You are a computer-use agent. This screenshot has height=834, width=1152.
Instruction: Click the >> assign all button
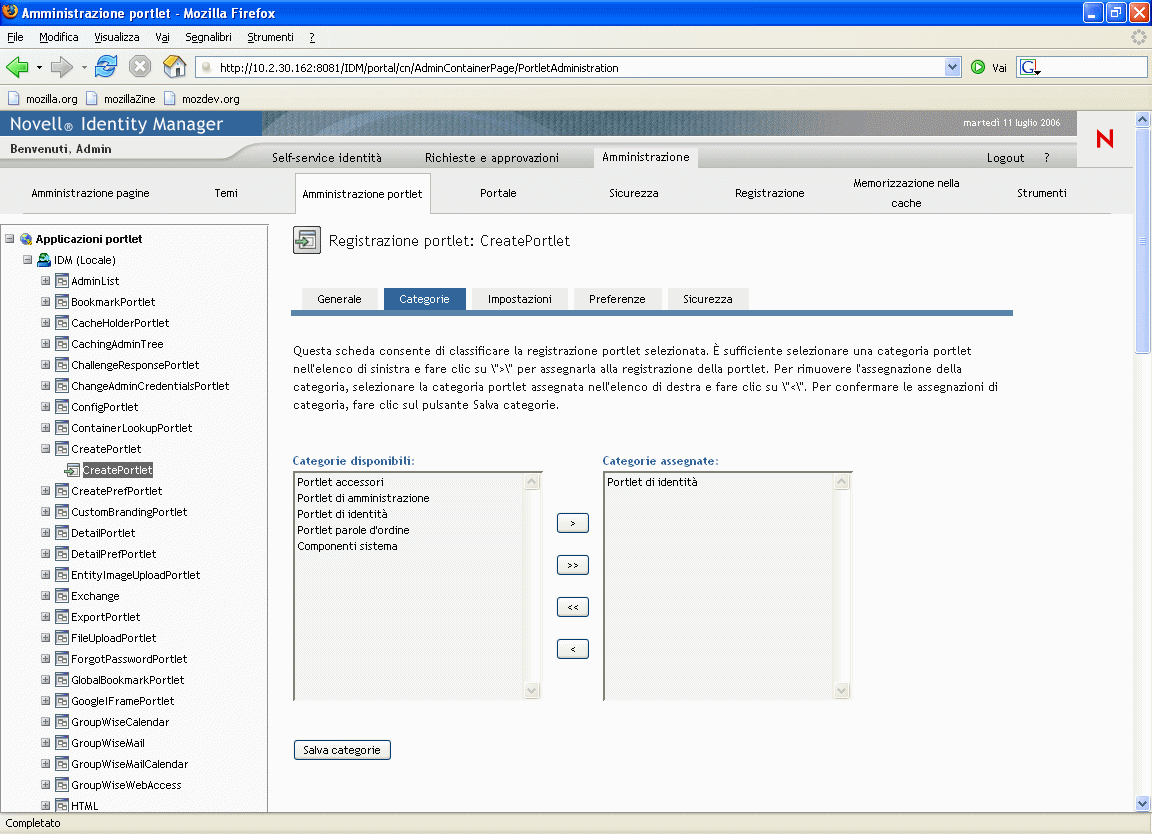pos(573,565)
